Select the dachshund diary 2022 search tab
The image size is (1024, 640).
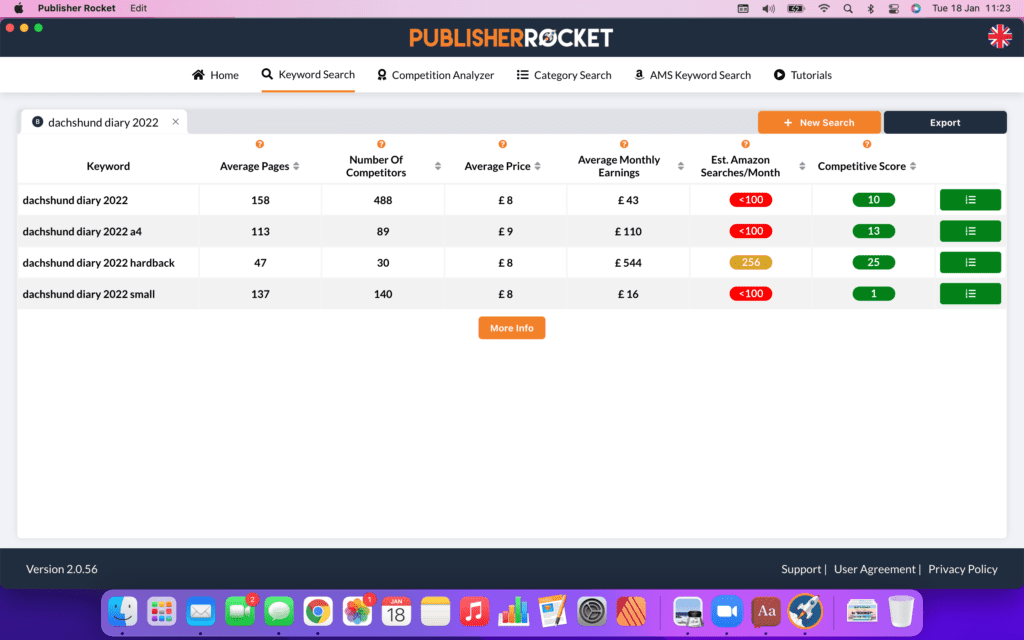pos(103,122)
